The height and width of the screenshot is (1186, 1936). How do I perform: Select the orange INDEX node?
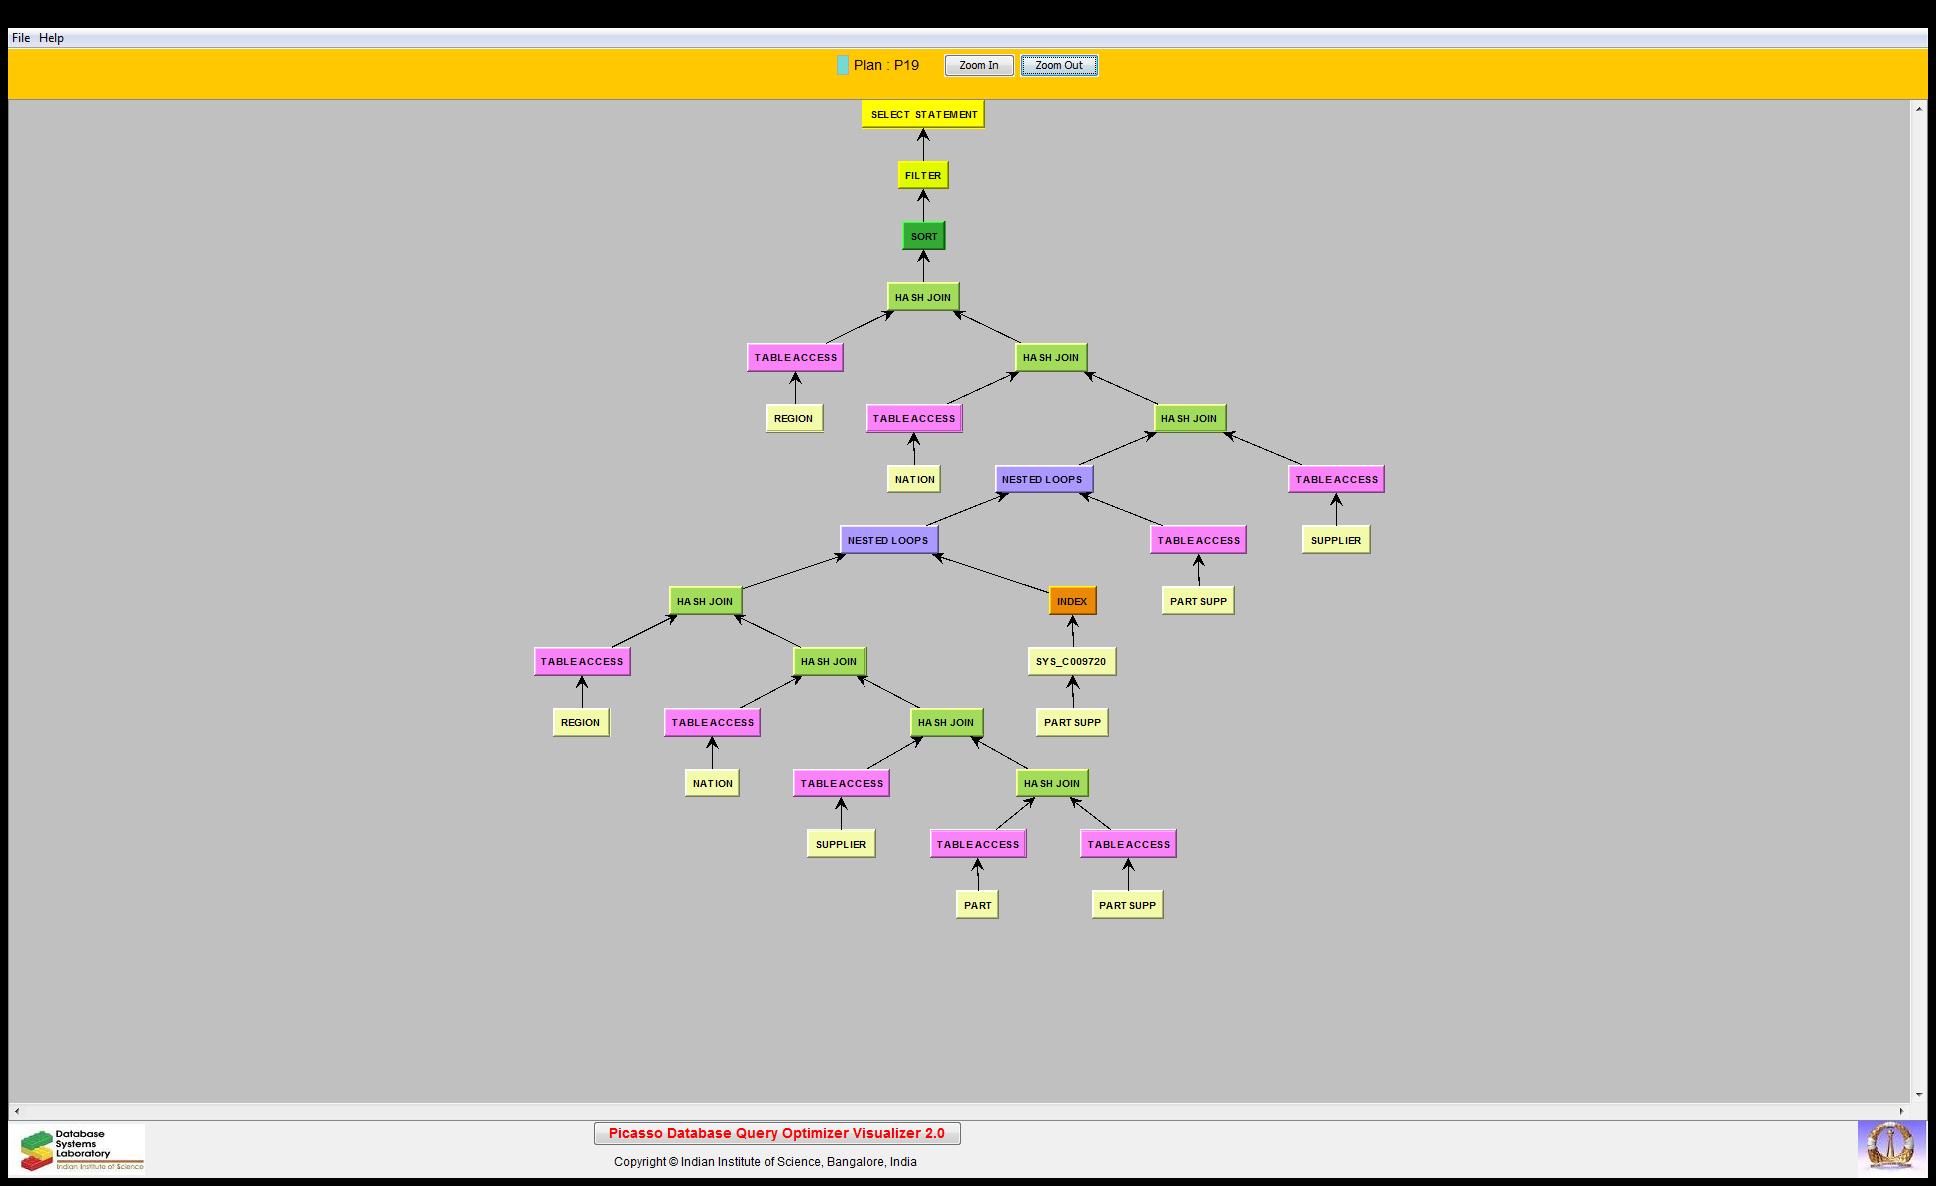point(1072,601)
